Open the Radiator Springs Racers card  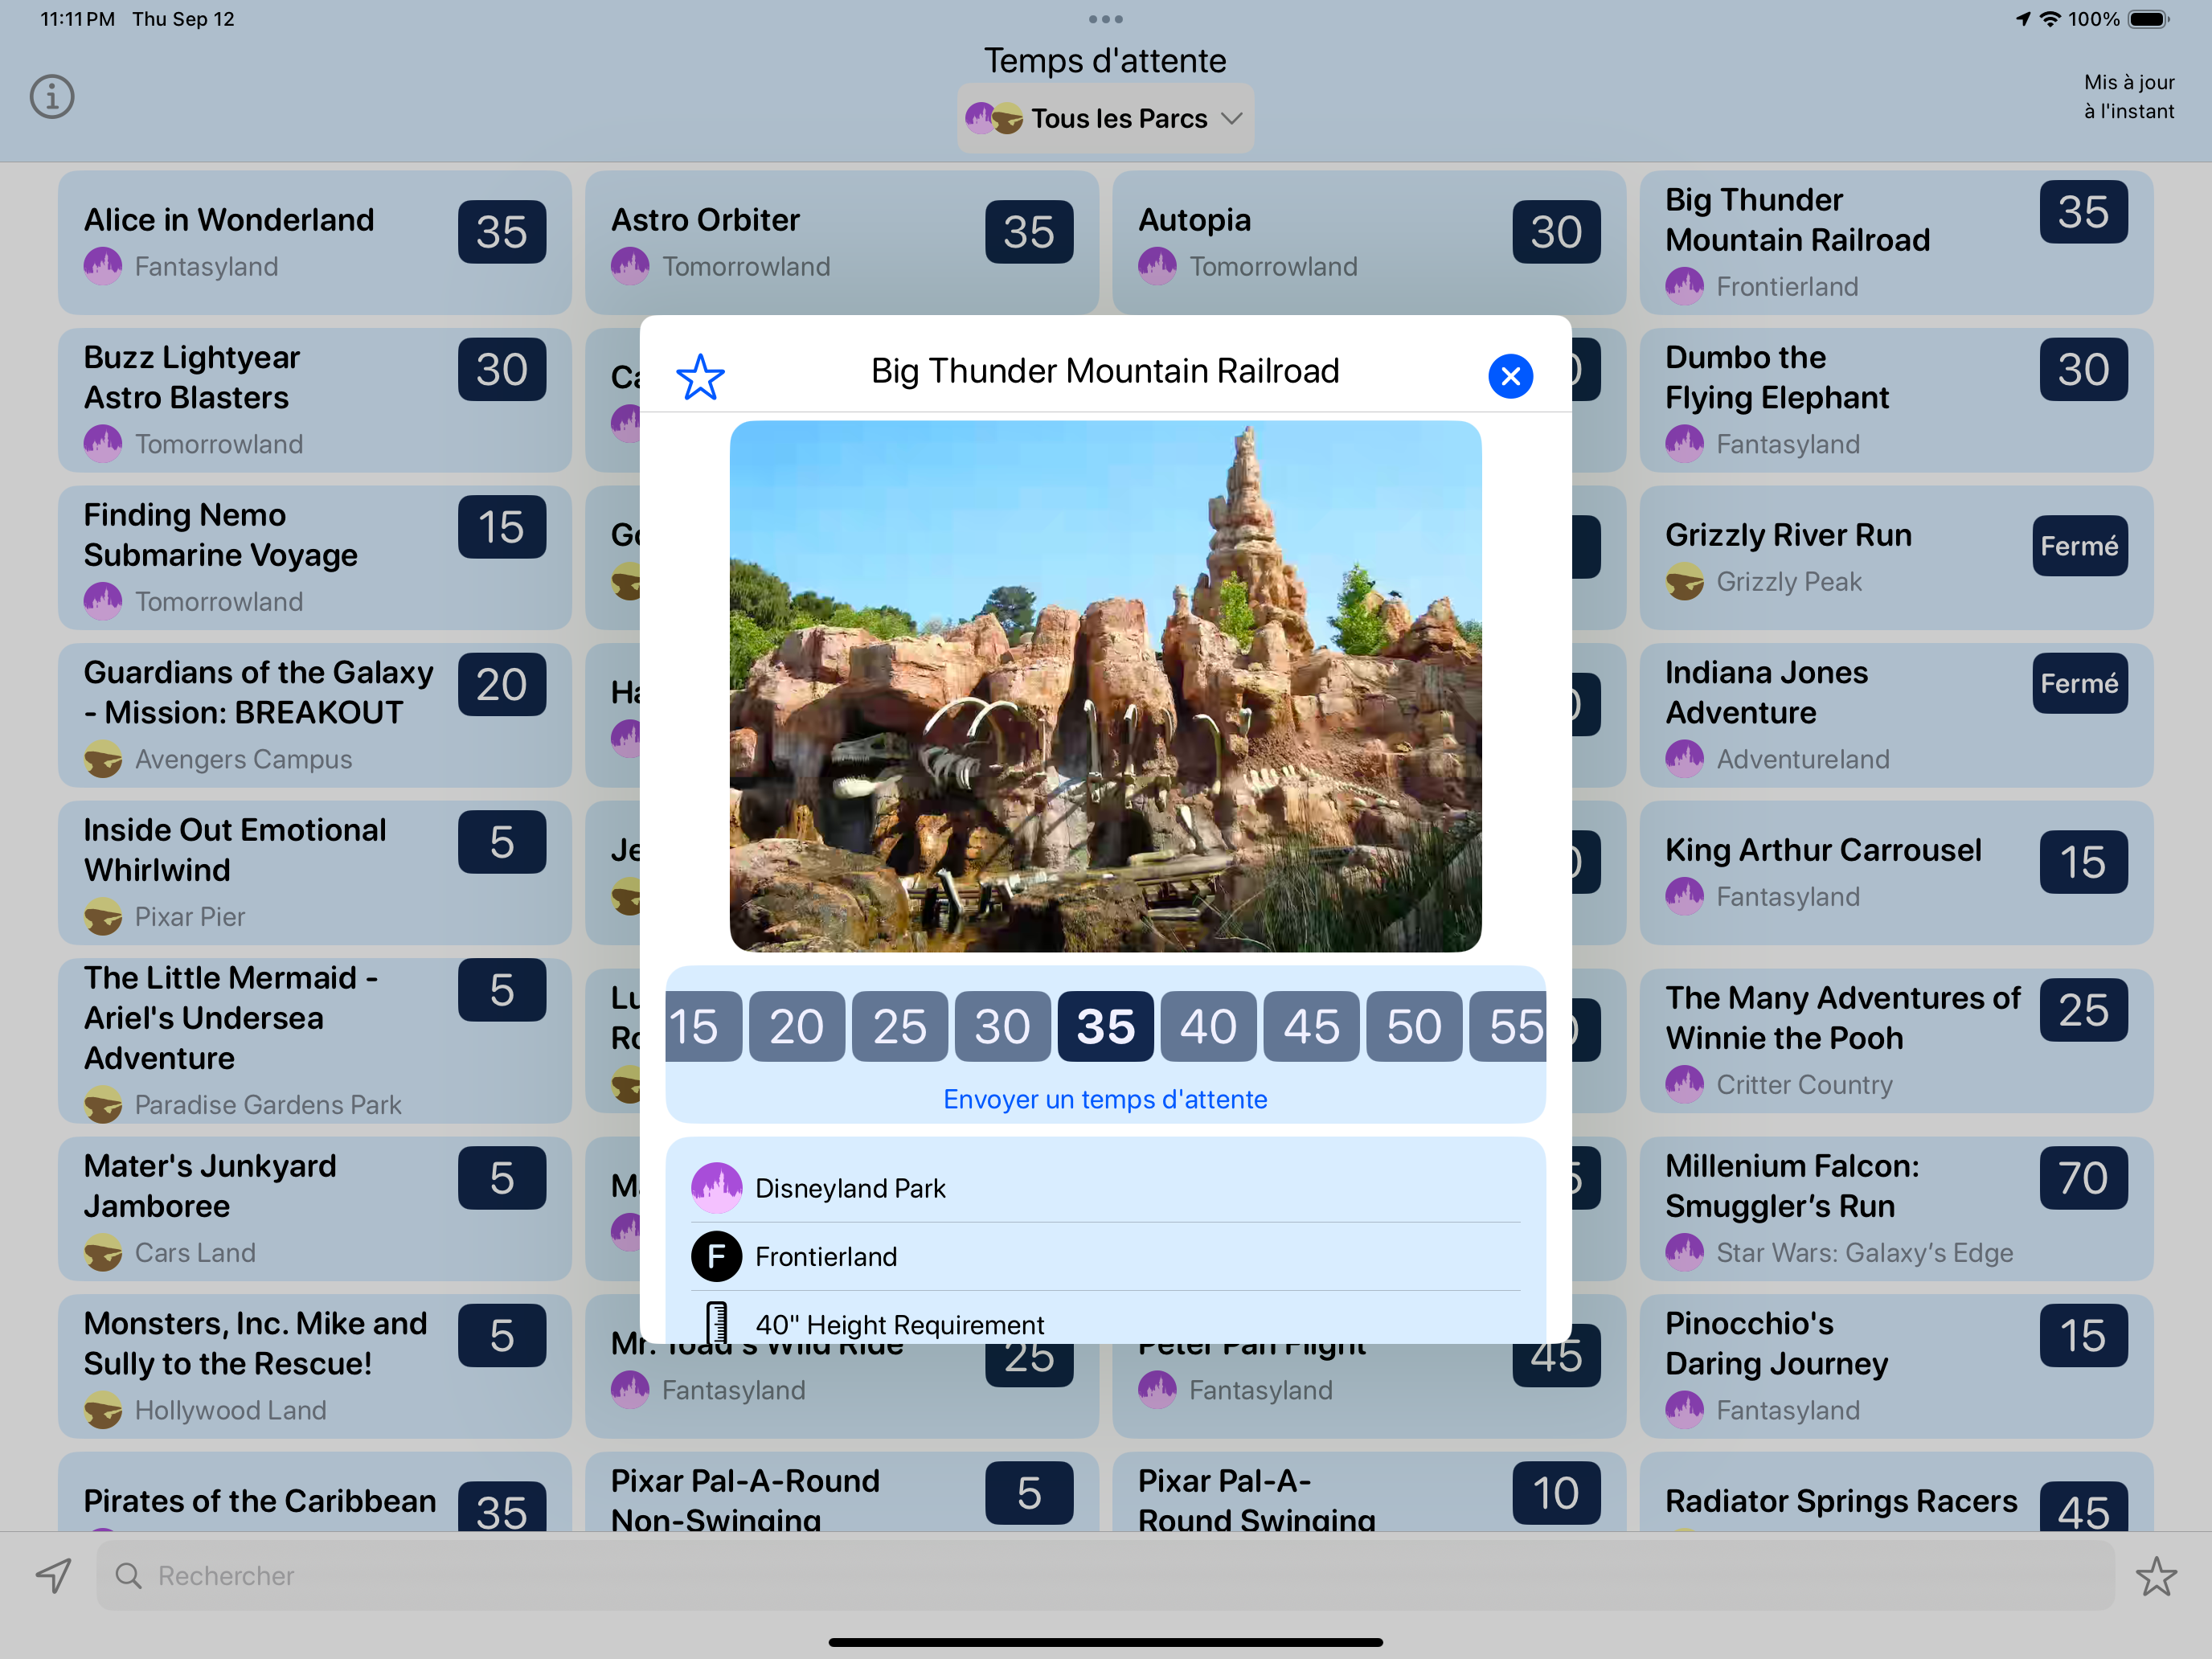click(x=1896, y=1492)
